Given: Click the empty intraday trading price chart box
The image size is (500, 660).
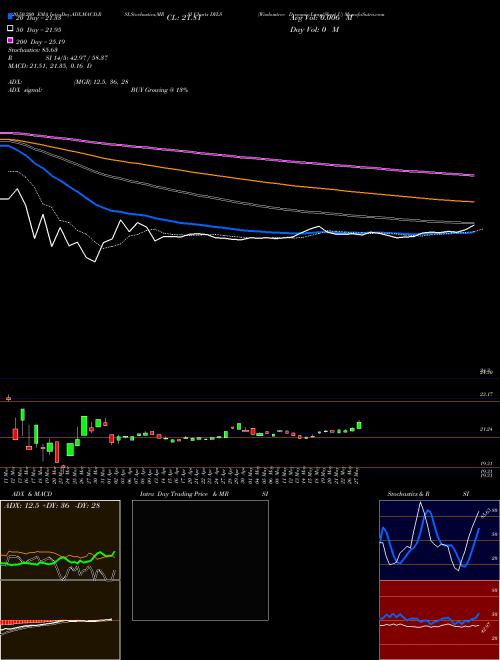Looking at the screenshot, I should (x=200, y=560).
